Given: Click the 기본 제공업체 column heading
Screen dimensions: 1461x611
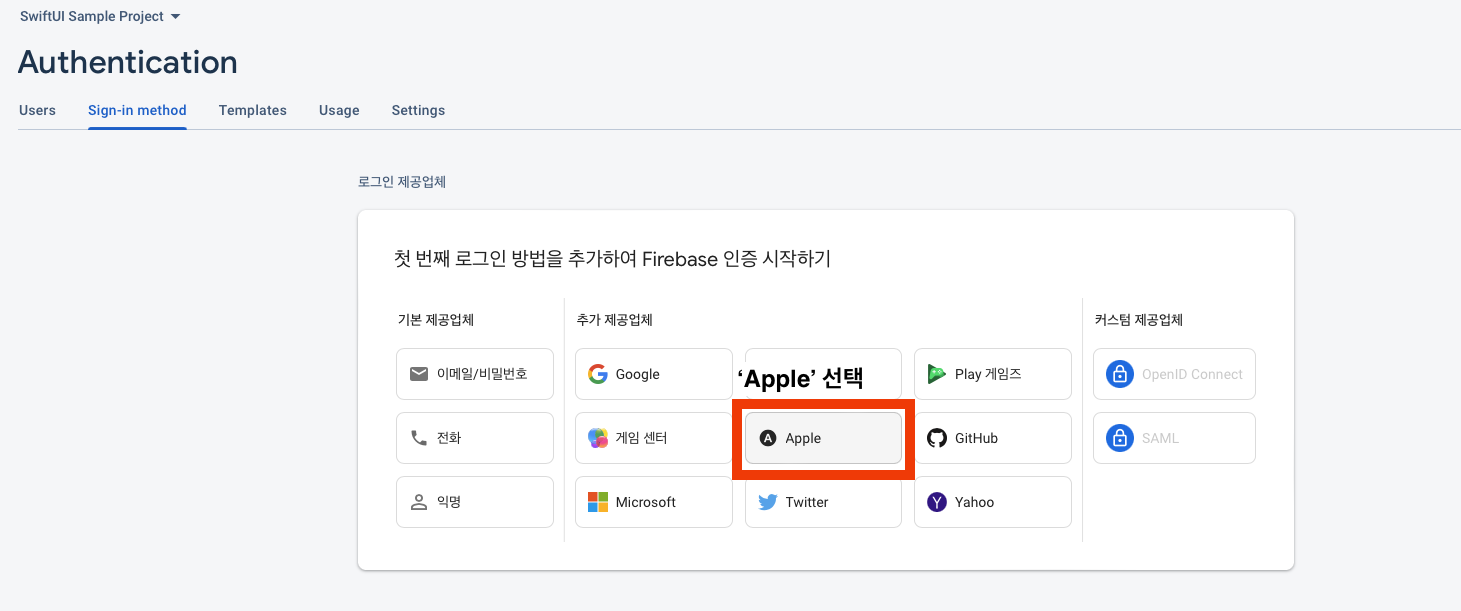Looking at the screenshot, I should 435,320.
